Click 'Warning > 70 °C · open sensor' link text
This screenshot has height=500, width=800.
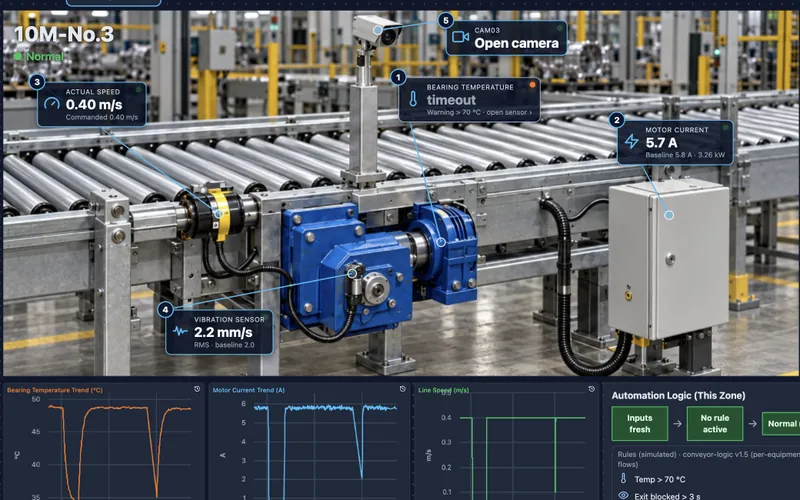pyautogui.click(x=479, y=112)
